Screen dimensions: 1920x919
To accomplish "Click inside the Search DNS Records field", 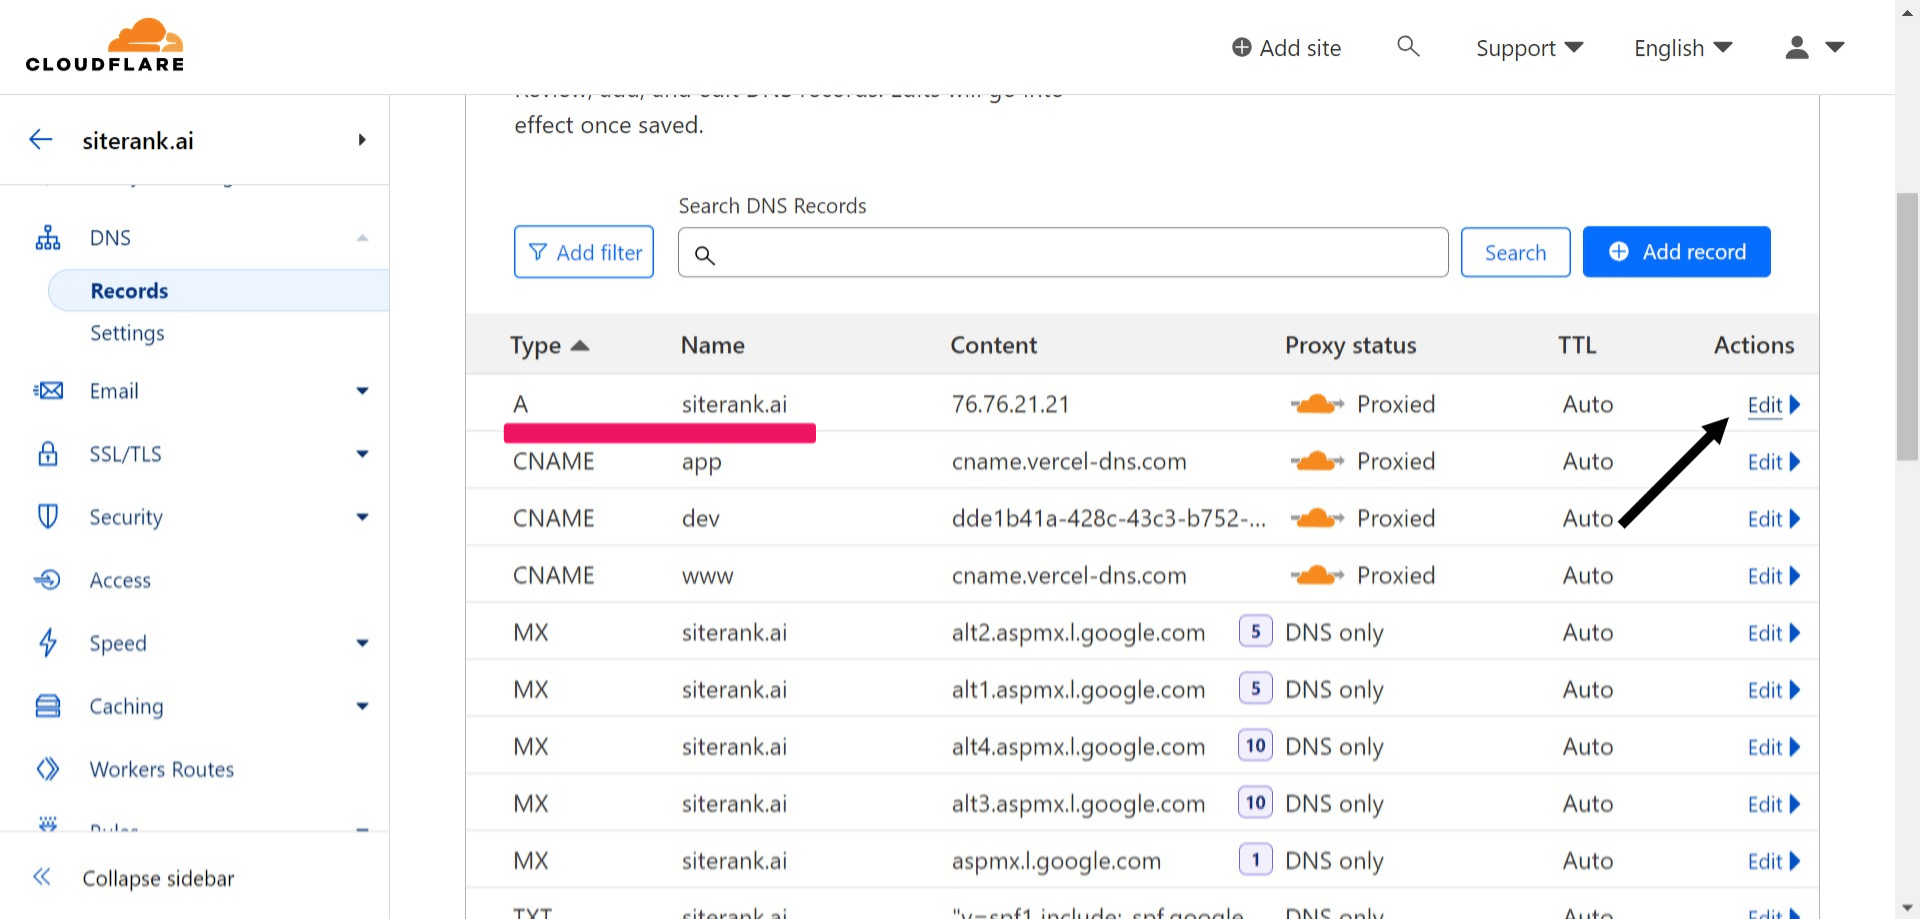I will 1062,252.
